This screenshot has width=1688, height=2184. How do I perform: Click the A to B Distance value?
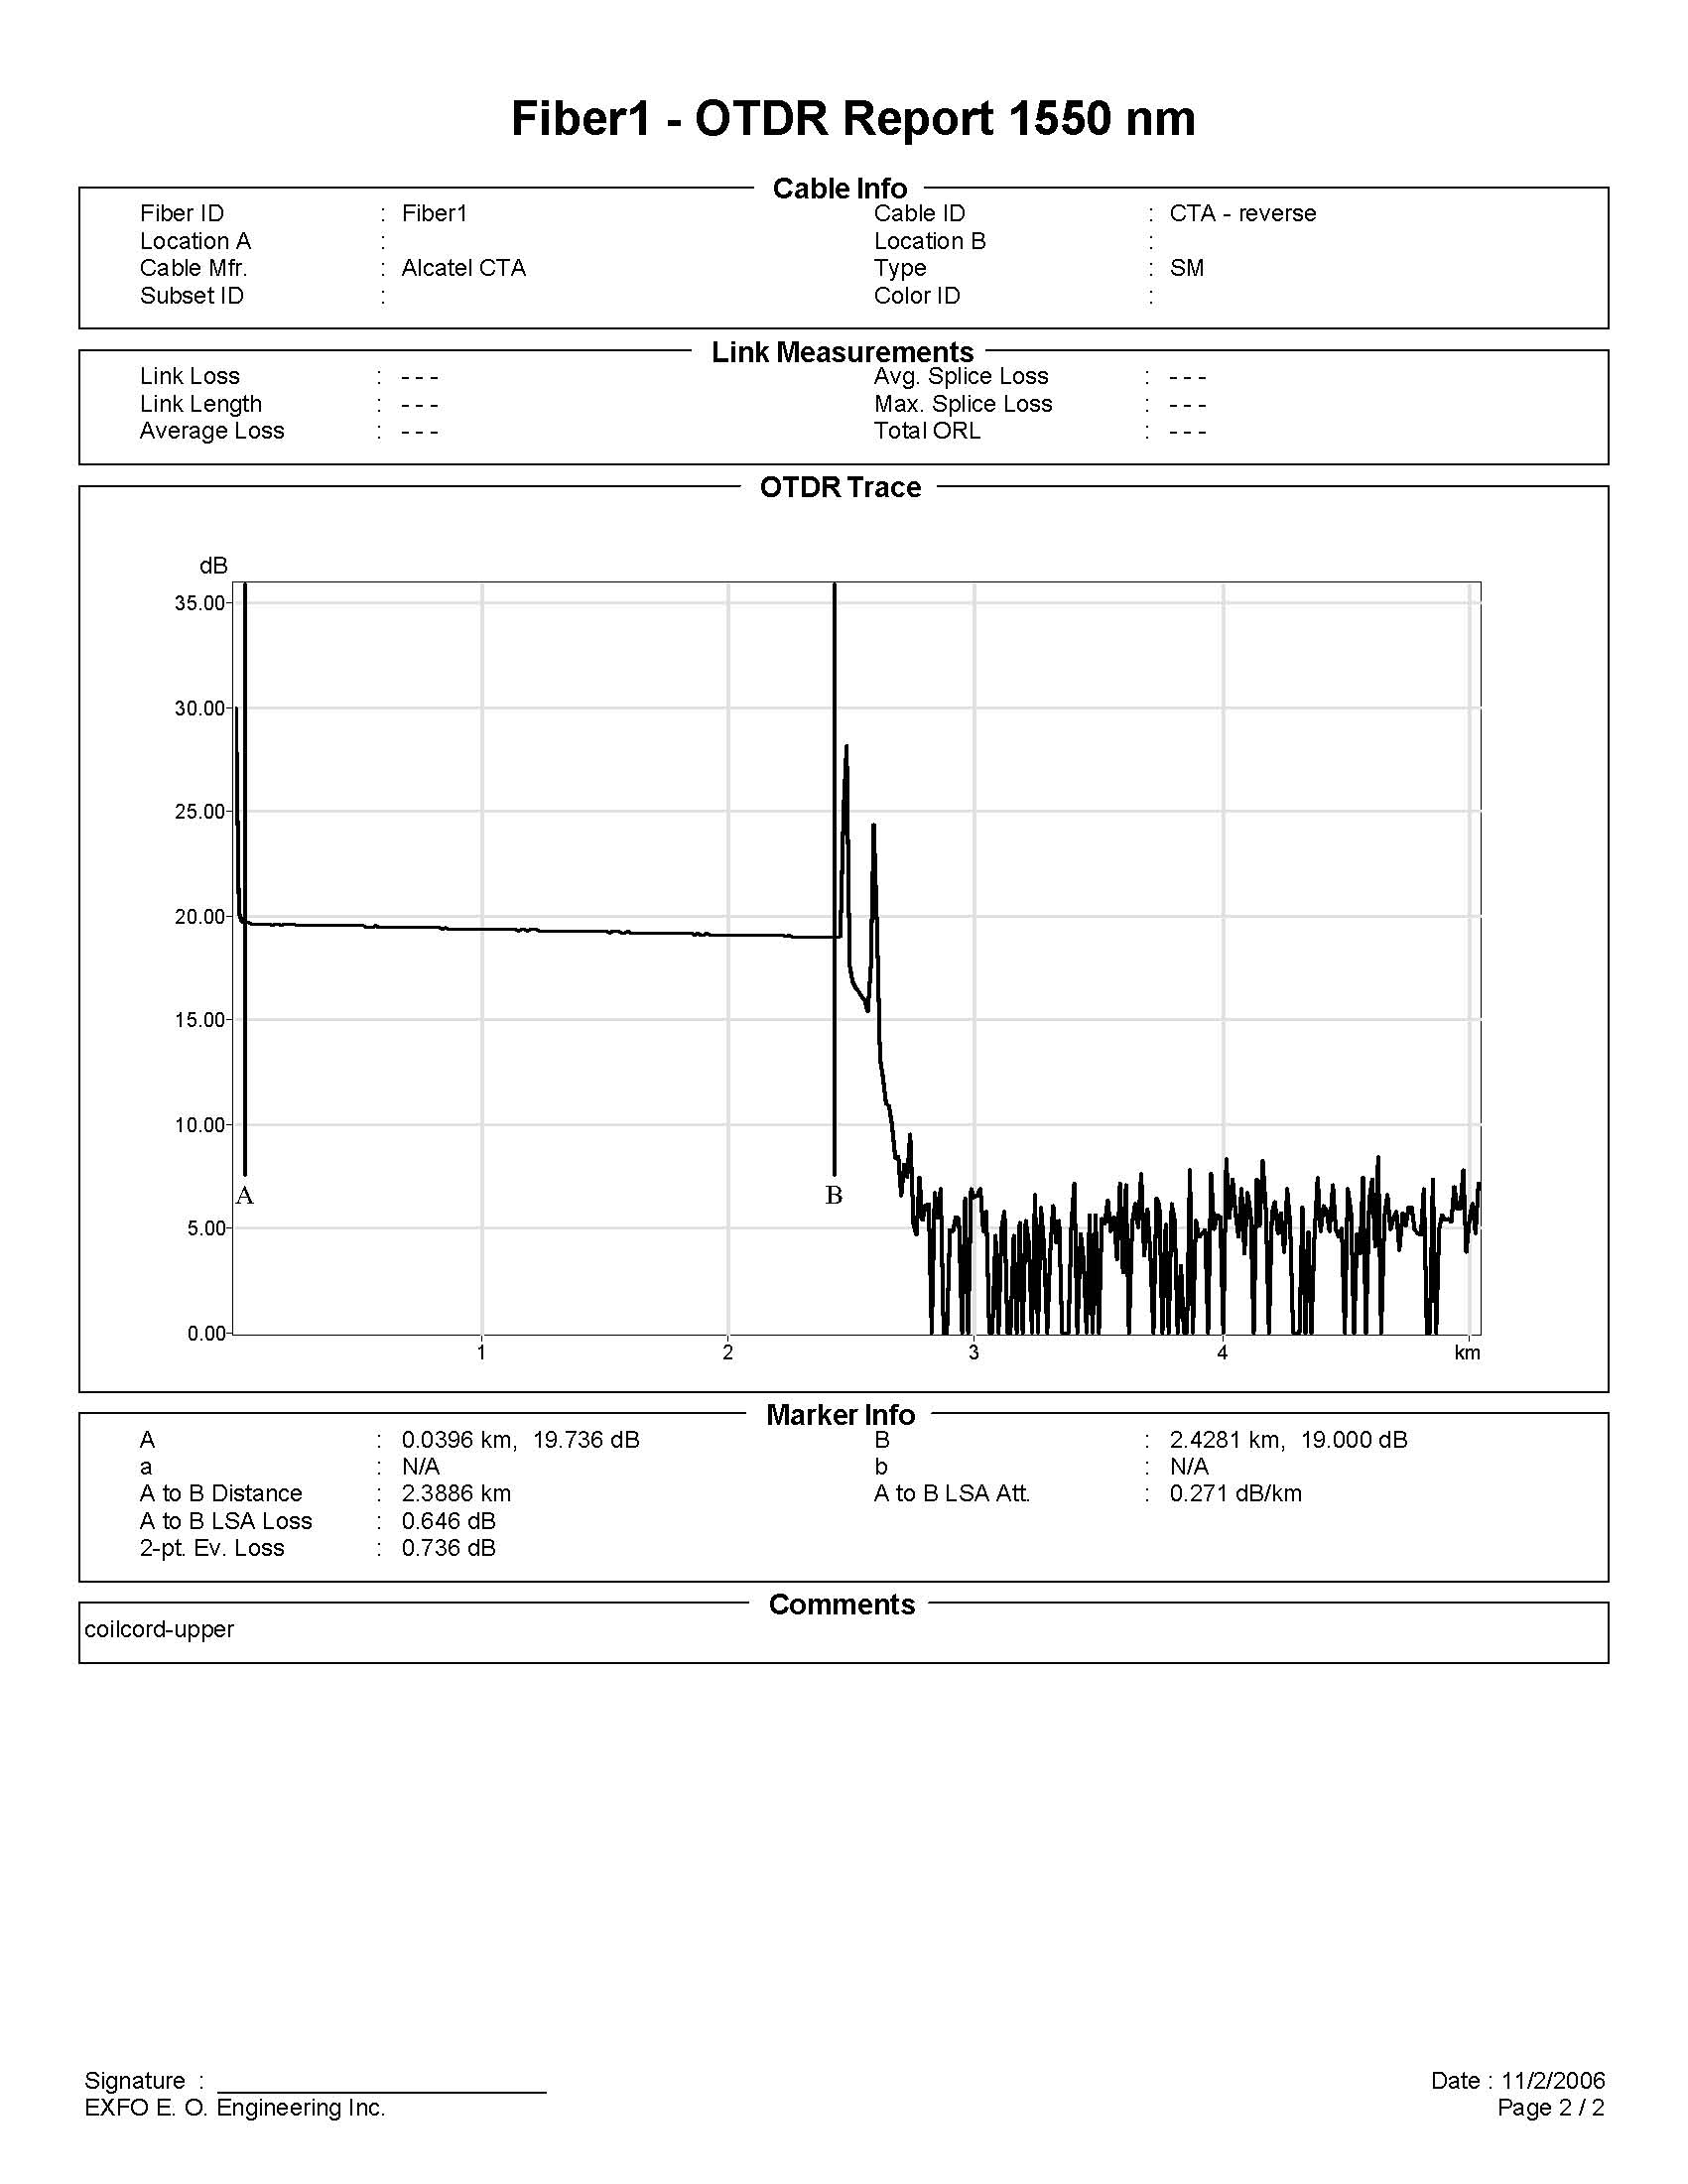456,1493
